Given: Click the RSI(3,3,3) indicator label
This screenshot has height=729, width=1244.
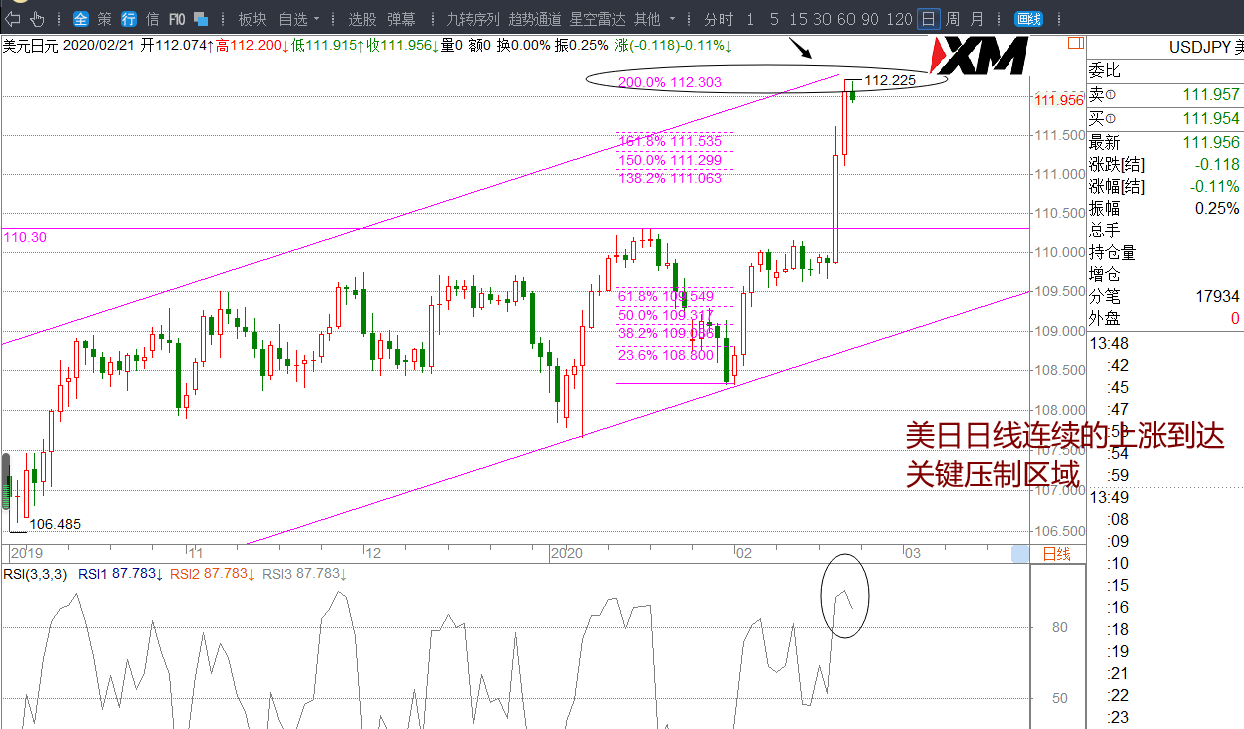Looking at the screenshot, I should pyautogui.click(x=36, y=574).
